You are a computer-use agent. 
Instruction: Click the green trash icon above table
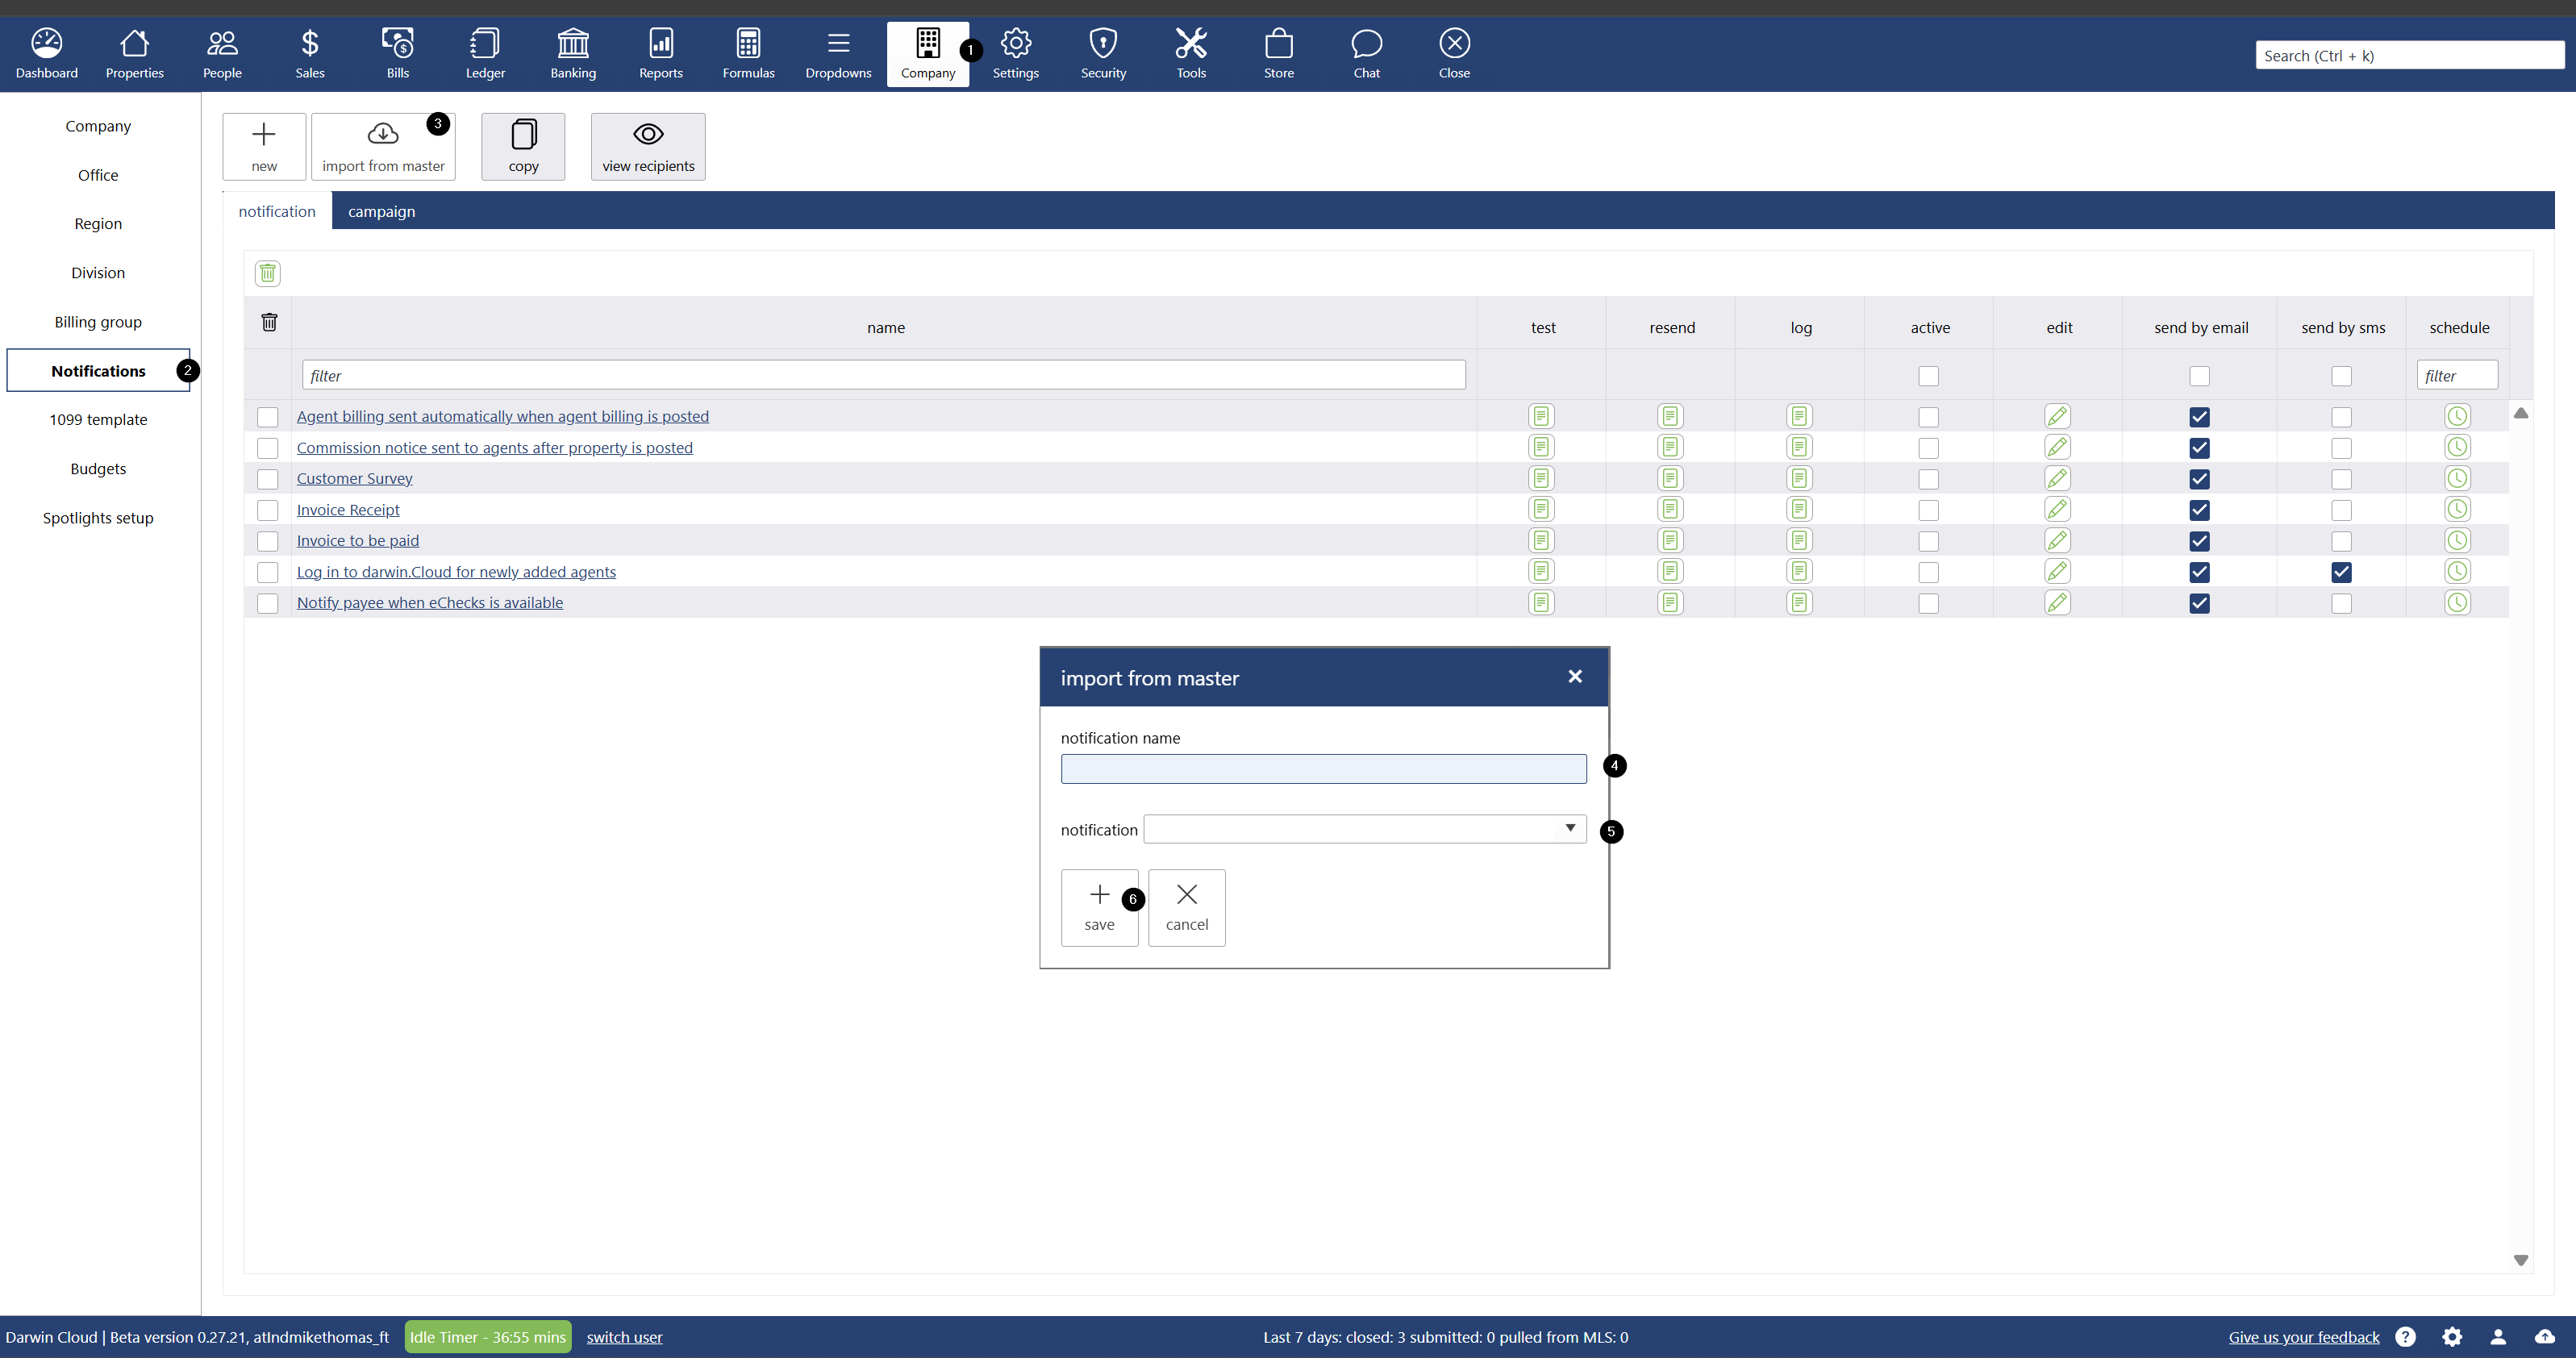pyautogui.click(x=267, y=273)
